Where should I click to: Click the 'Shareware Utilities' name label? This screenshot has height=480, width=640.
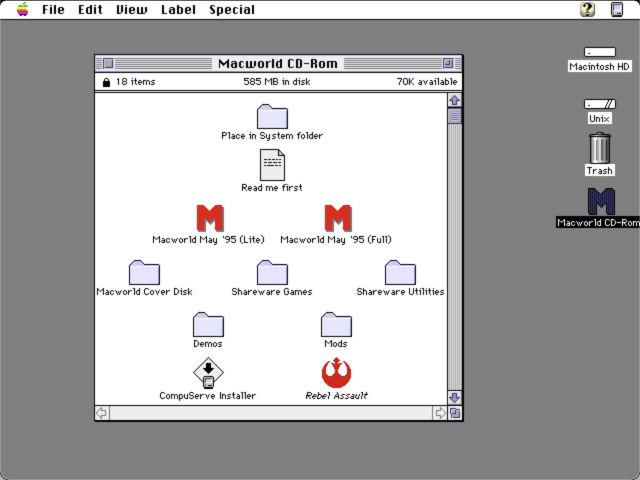(x=400, y=291)
